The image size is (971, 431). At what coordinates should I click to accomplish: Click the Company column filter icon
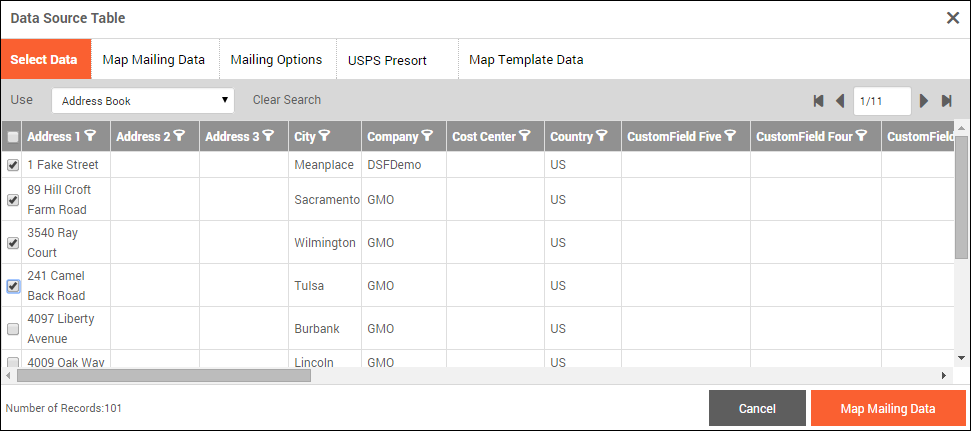tap(427, 136)
